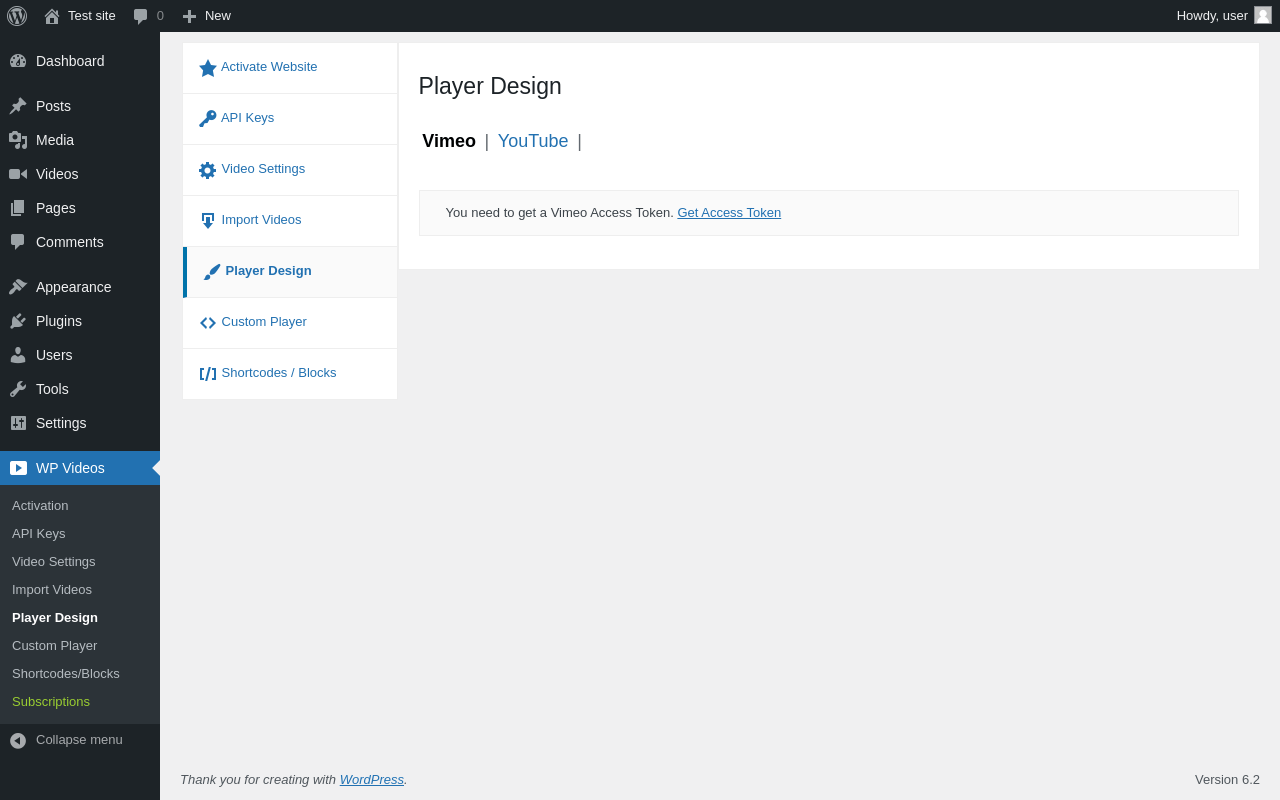Screen dimensions: 1280x800
Task: Open Activation in WP Videos submenu
Action: [x=40, y=505]
